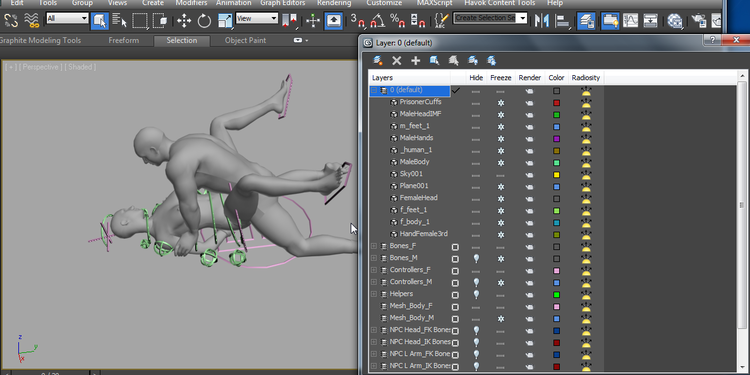This screenshot has height=375, width=750.
Task: Select the Select and Move tool
Action: 184,21
